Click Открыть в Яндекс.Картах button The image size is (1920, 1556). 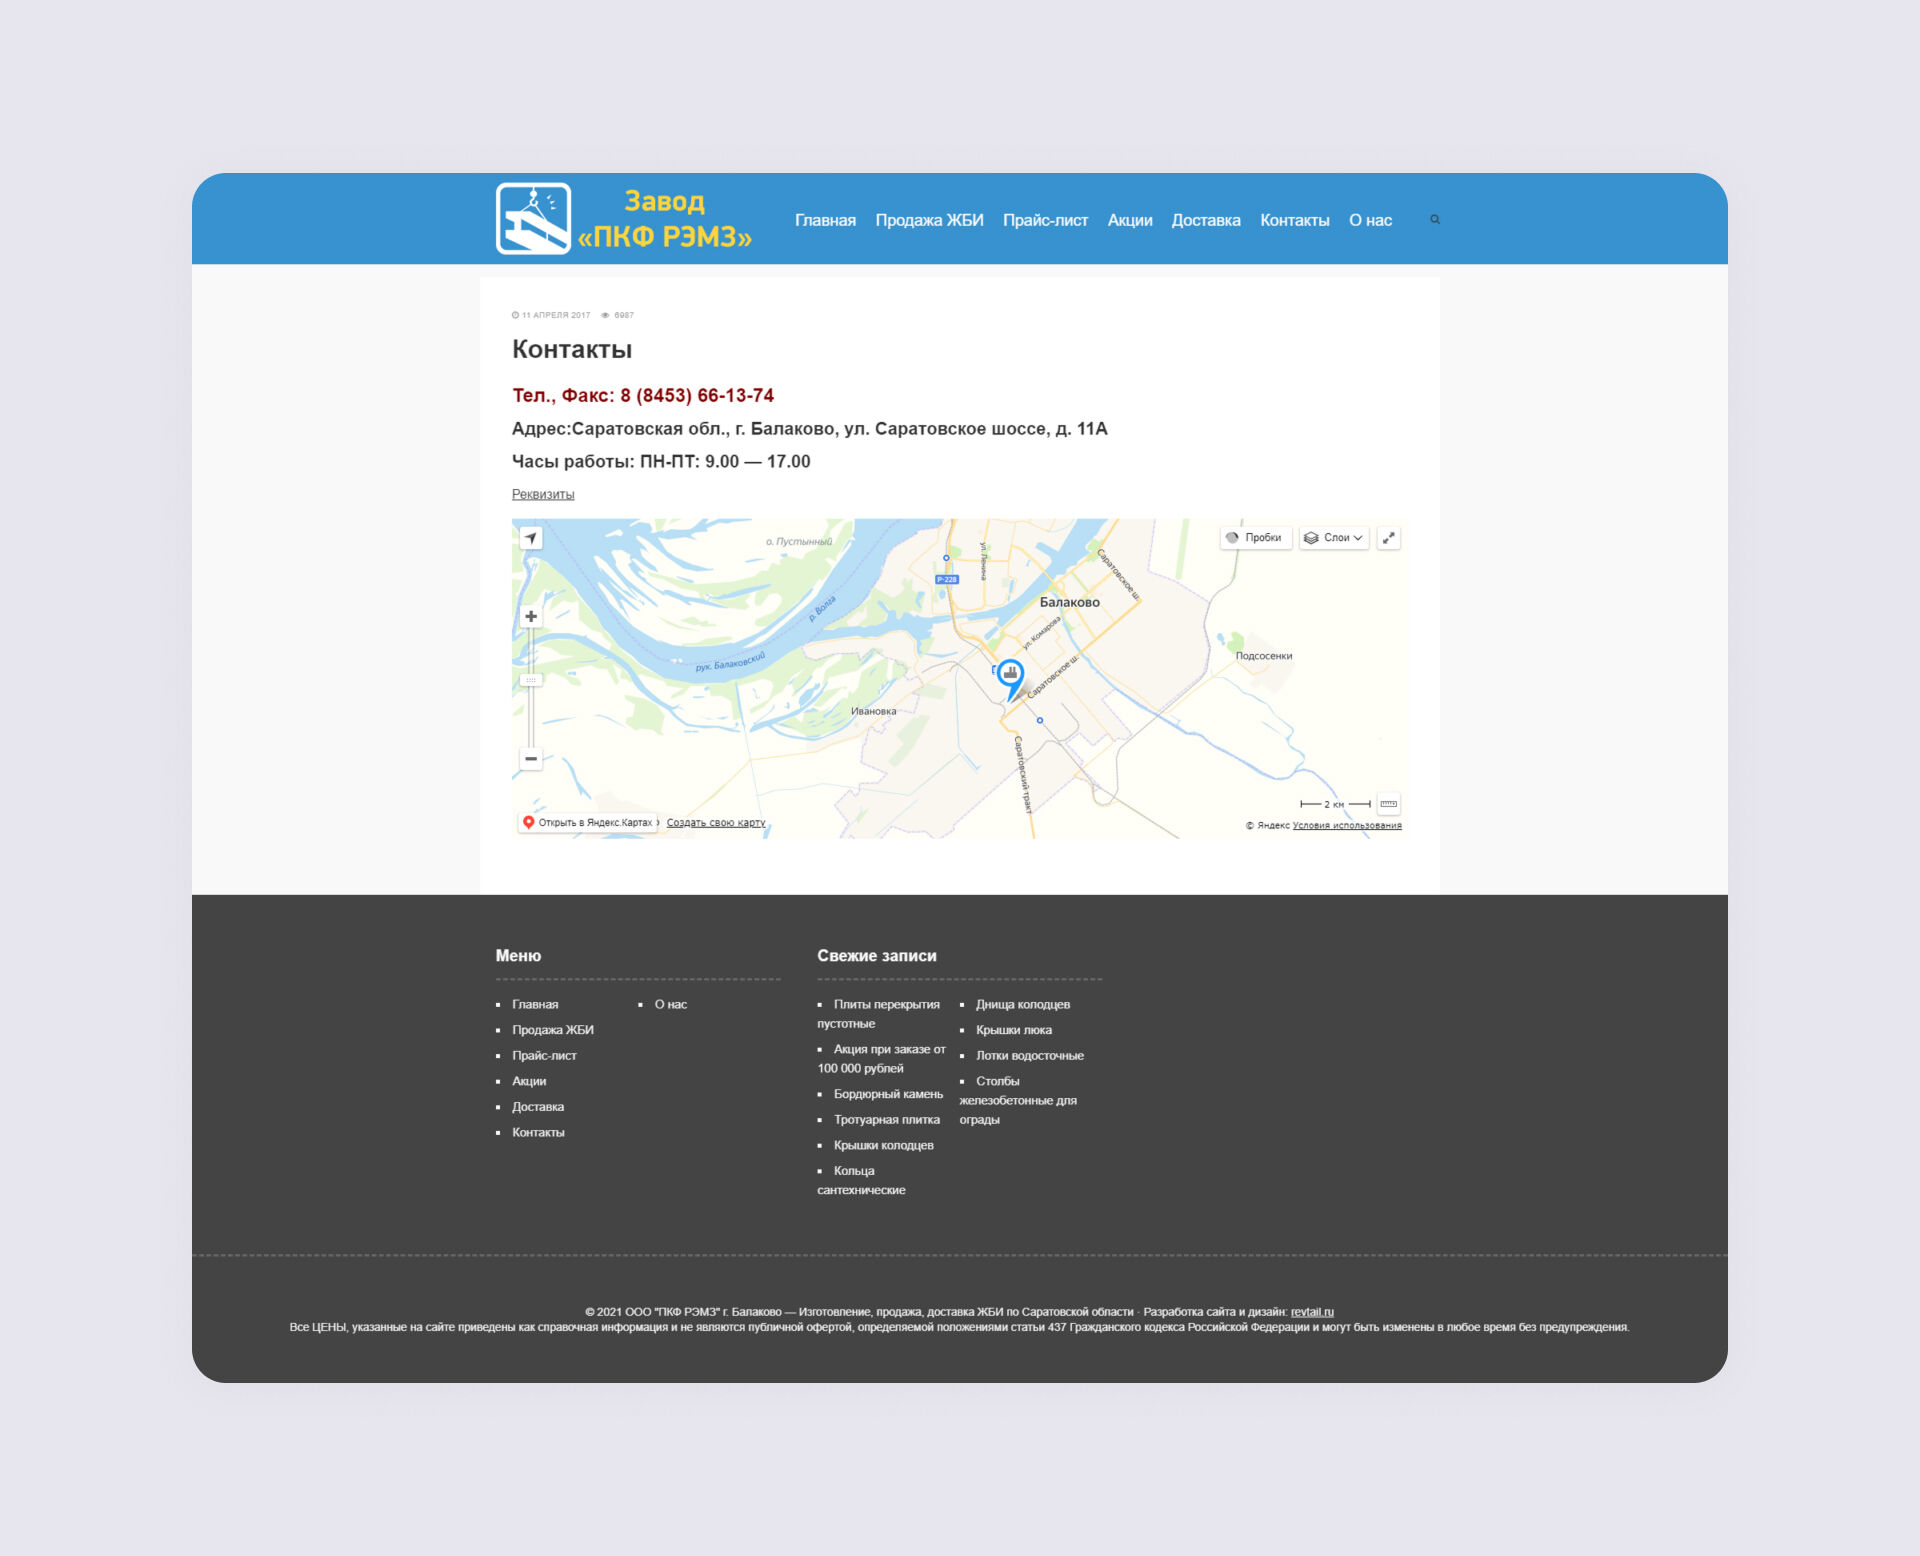point(589,823)
